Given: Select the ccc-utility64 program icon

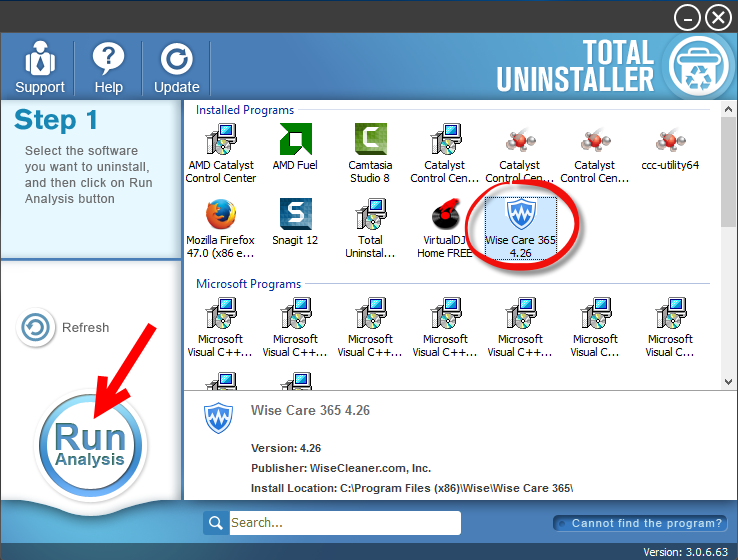Looking at the screenshot, I should (x=670, y=140).
